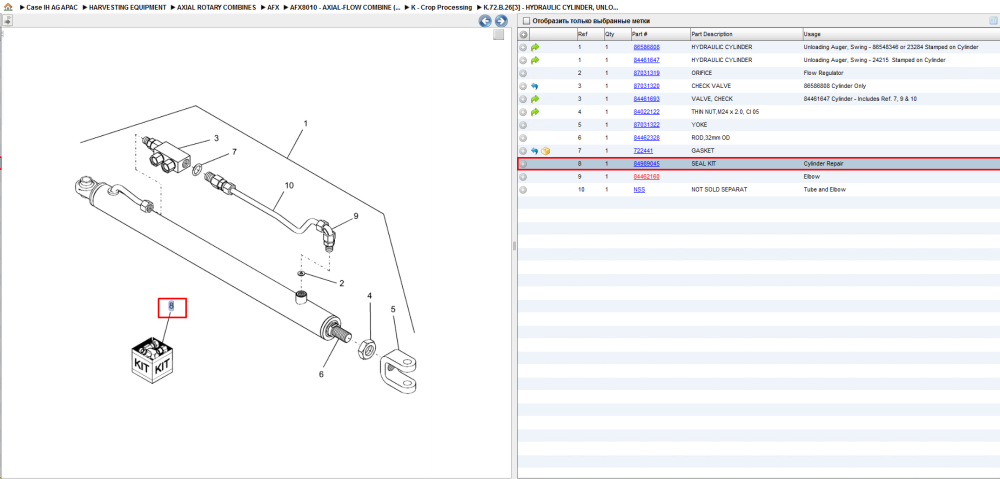
Task: Click the blue arrow for part 87031320
Action: coord(535,86)
